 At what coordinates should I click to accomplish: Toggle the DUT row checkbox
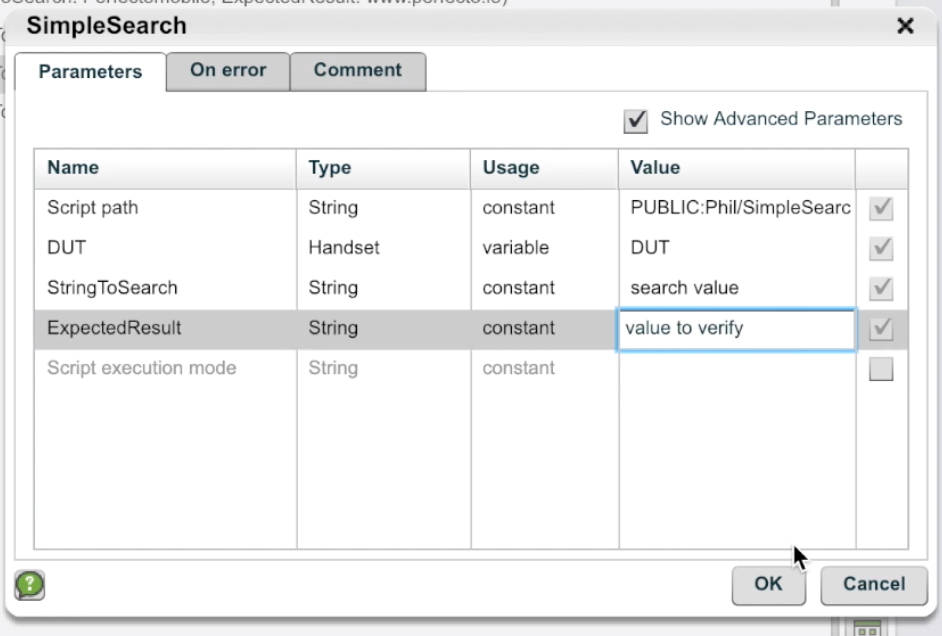[881, 249]
